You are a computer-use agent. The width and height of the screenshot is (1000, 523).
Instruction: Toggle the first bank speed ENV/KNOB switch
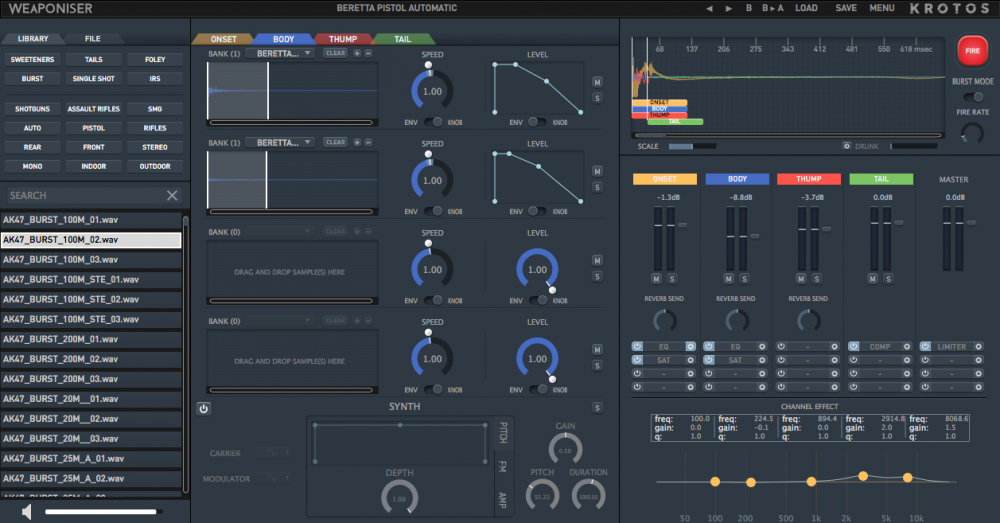pyautogui.click(x=434, y=122)
